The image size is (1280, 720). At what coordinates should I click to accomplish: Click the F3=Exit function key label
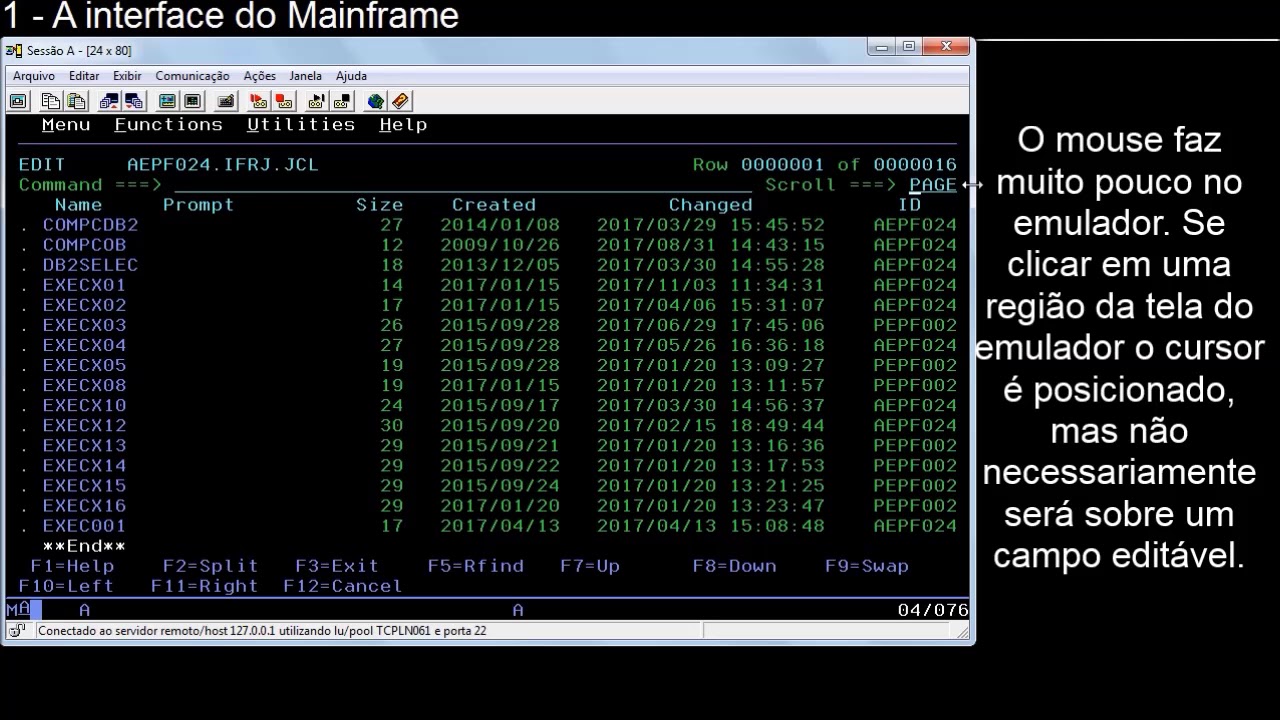coord(337,566)
